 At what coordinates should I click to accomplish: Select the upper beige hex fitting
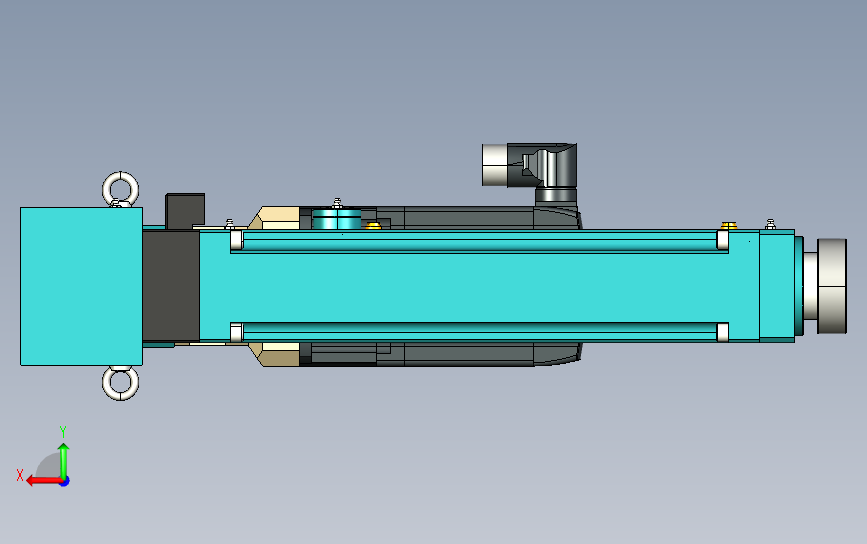(x=274, y=218)
